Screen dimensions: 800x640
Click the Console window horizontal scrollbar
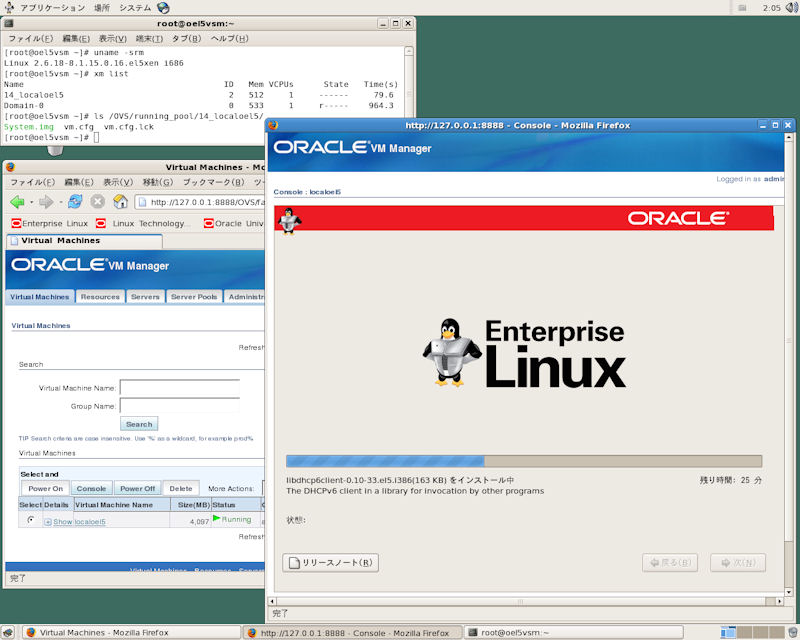526,601
